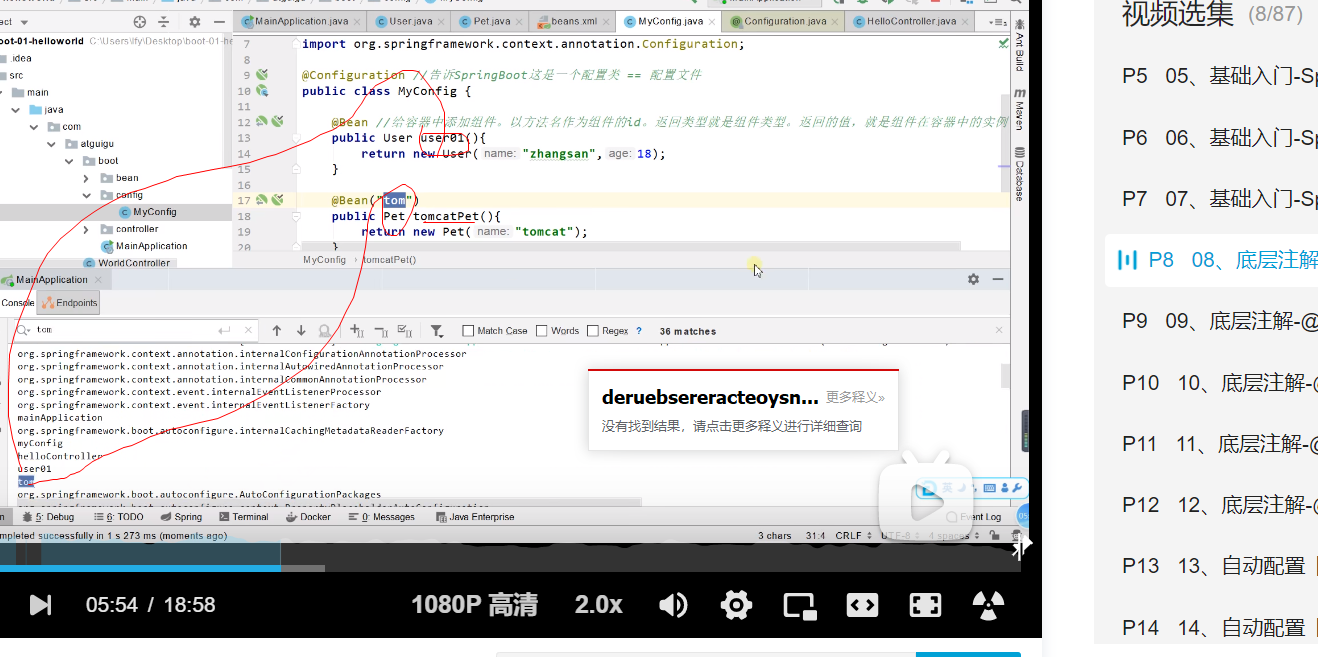1318x657 pixels.
Task: Collapse the atguigu package node
Action: tap(53, 143)
